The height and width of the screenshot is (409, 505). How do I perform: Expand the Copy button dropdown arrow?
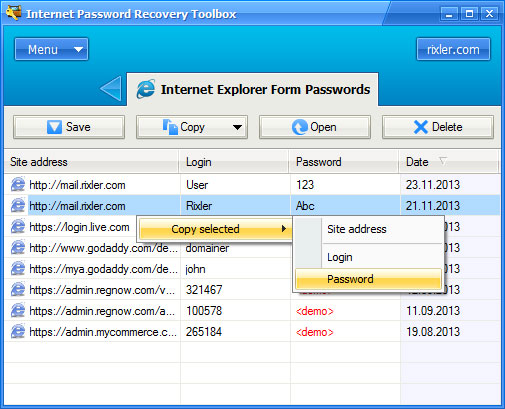(237, 127)
